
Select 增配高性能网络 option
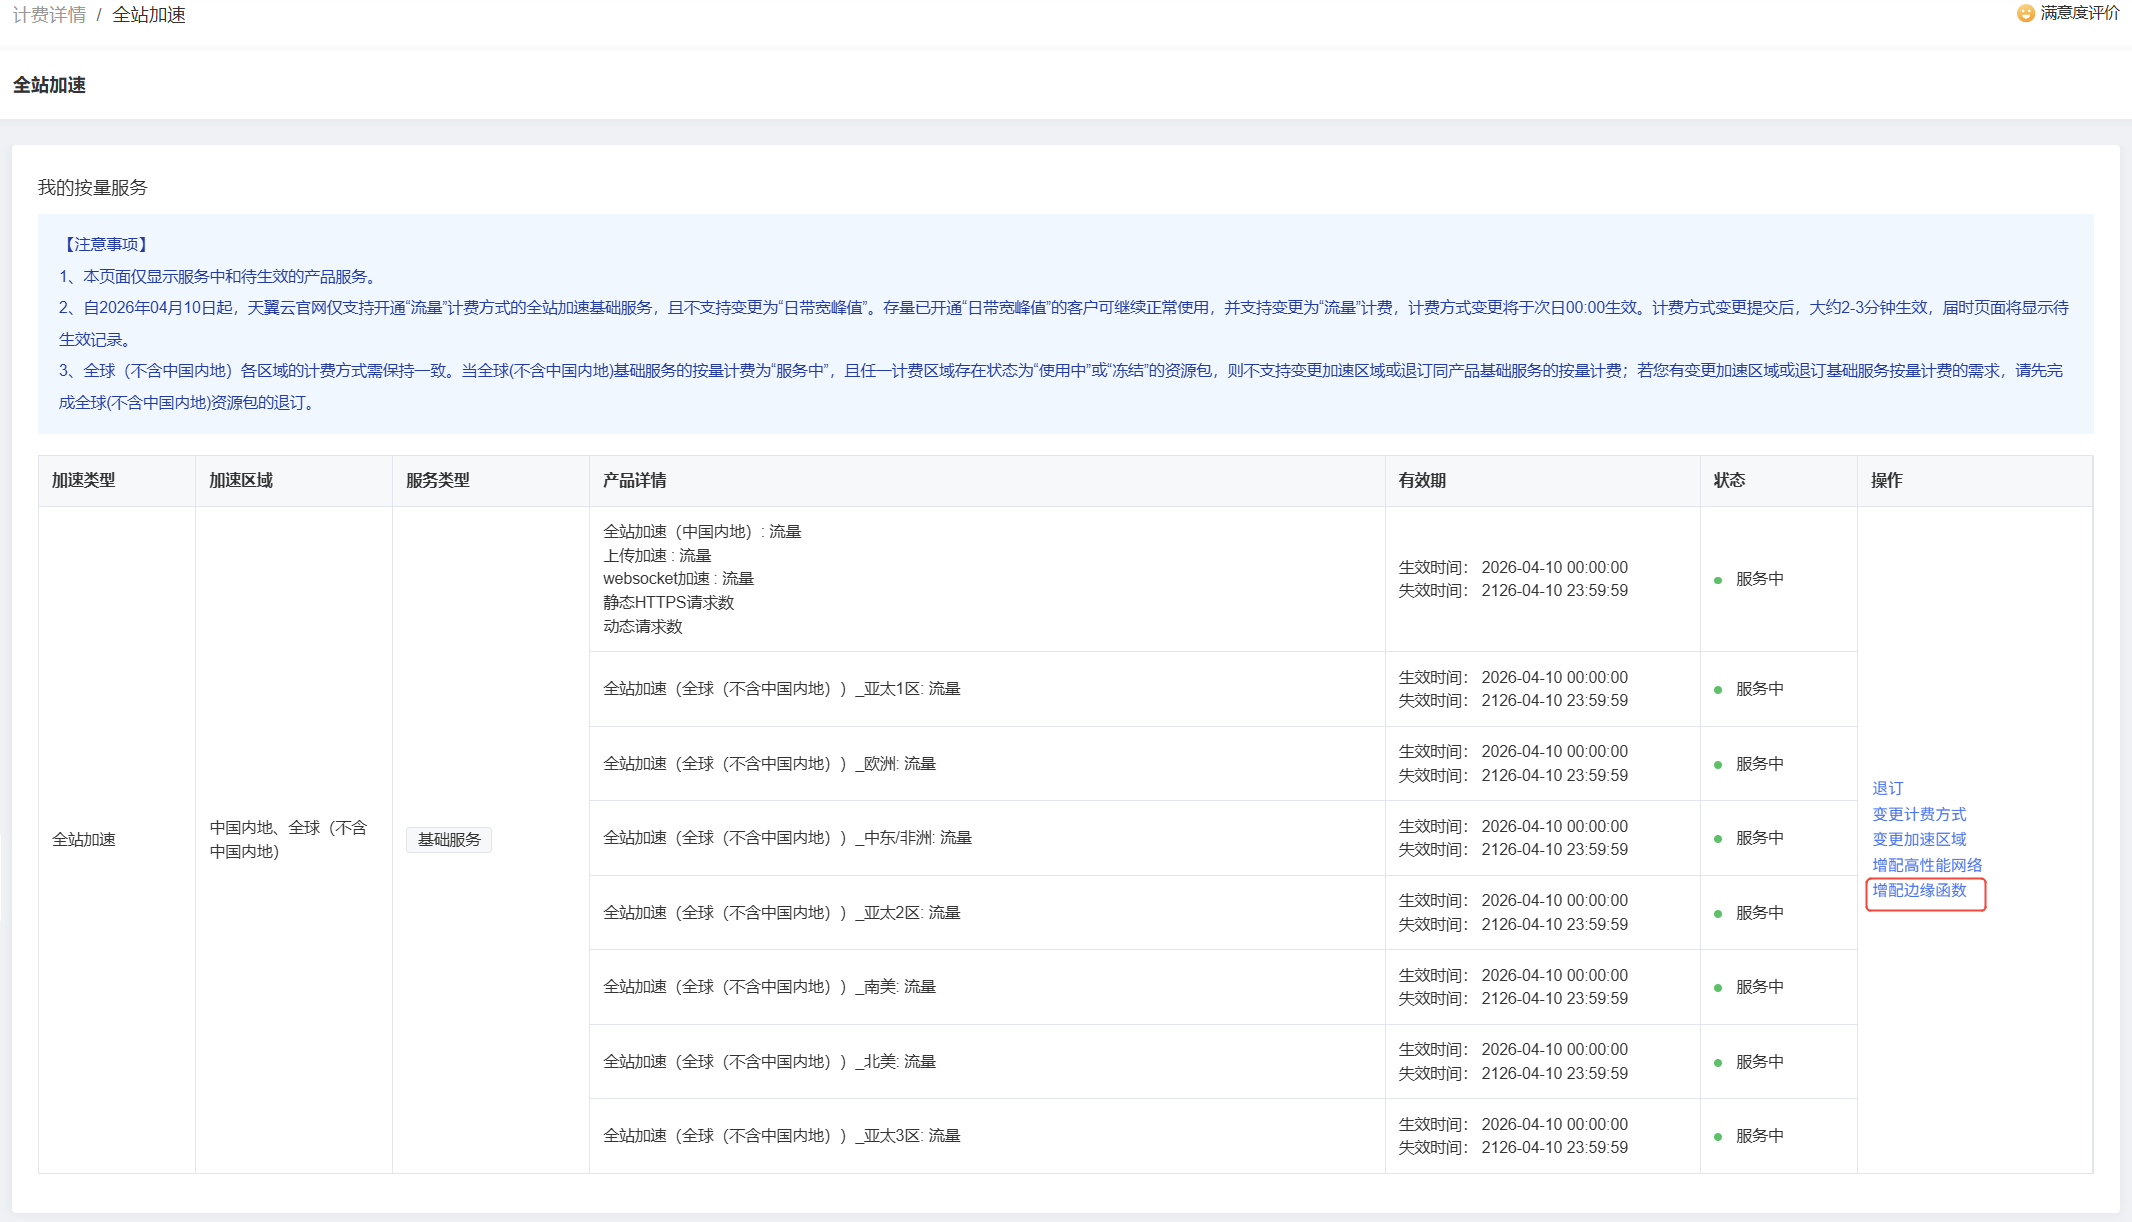click(x=1926, y=865)
